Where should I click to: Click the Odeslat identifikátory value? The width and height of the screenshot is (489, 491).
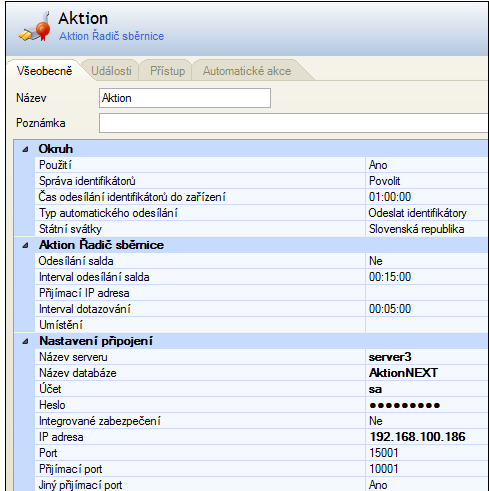click(417, 213)
